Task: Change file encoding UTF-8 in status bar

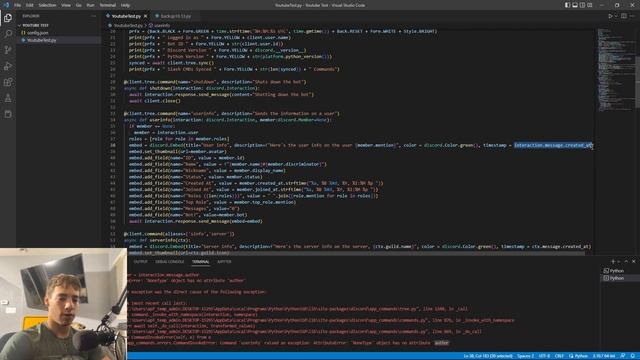Action: pyautogui.click(x=544, y=356)
